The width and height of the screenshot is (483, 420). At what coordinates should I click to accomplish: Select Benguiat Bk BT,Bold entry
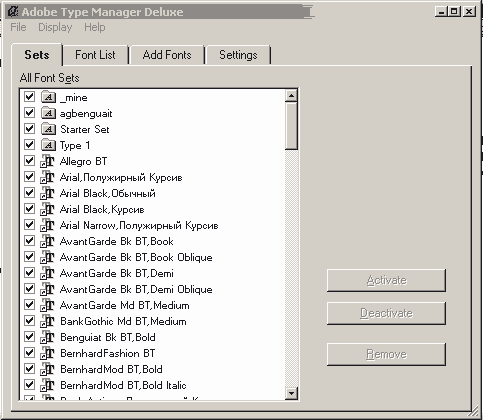click(x=108, y=337)
